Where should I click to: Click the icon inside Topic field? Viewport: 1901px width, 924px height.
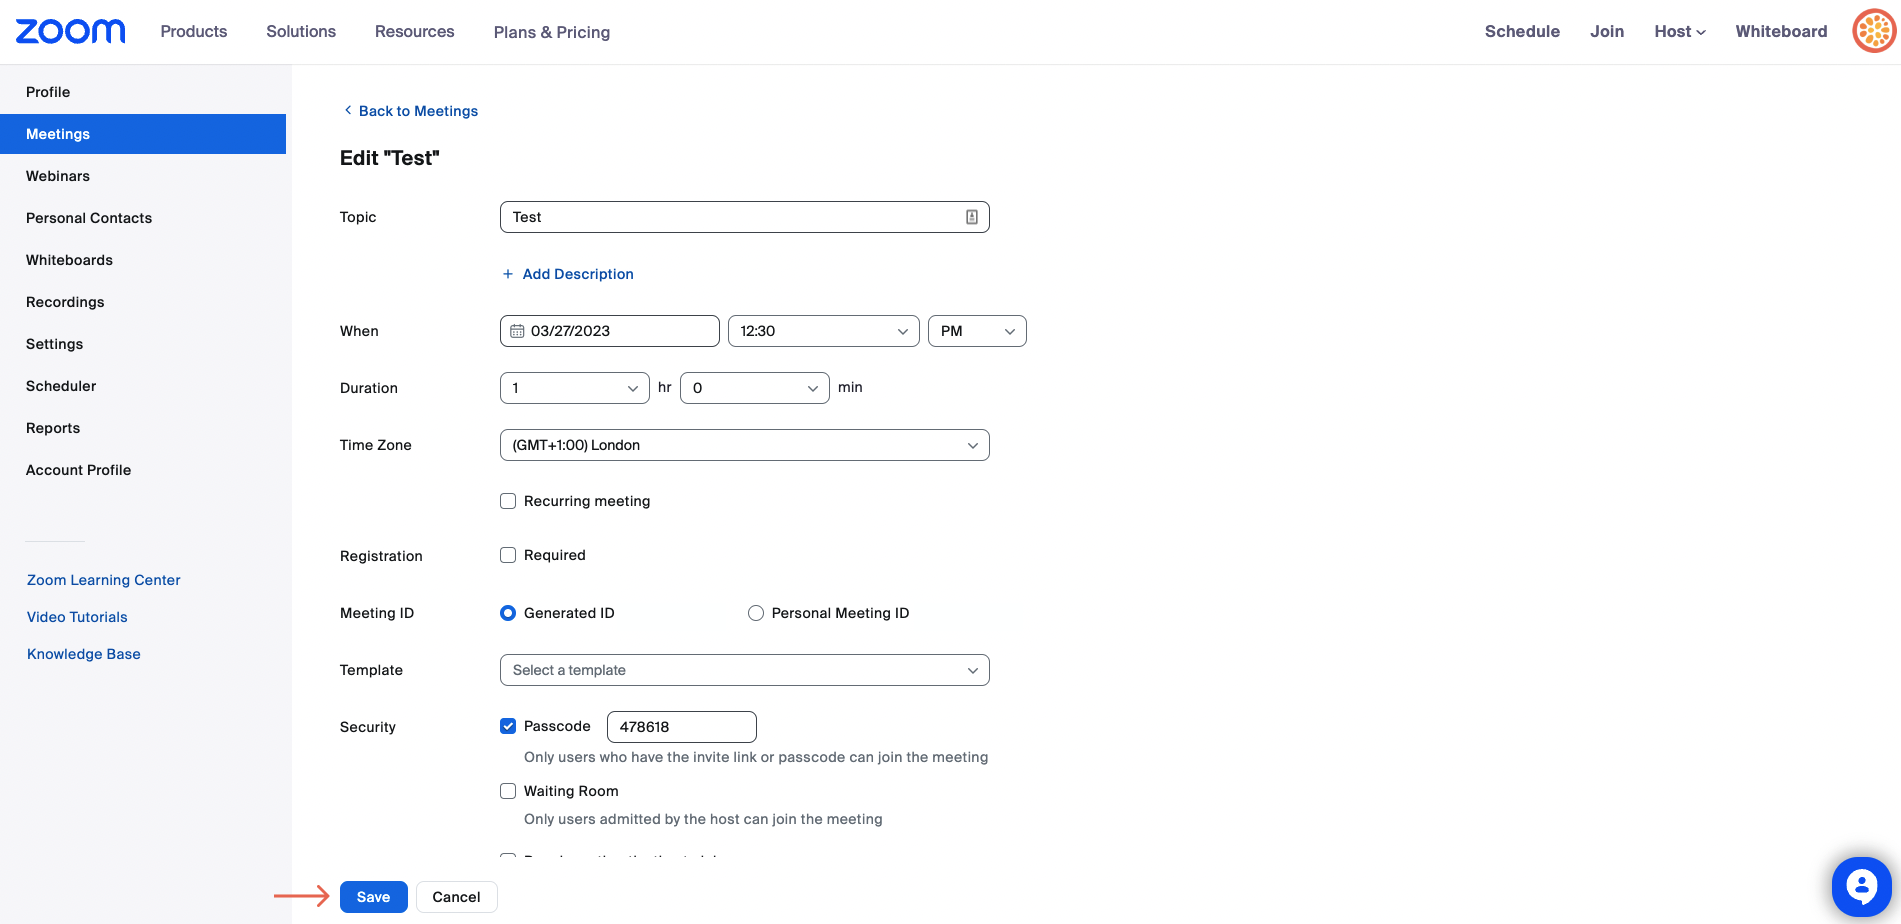(971, 217)
